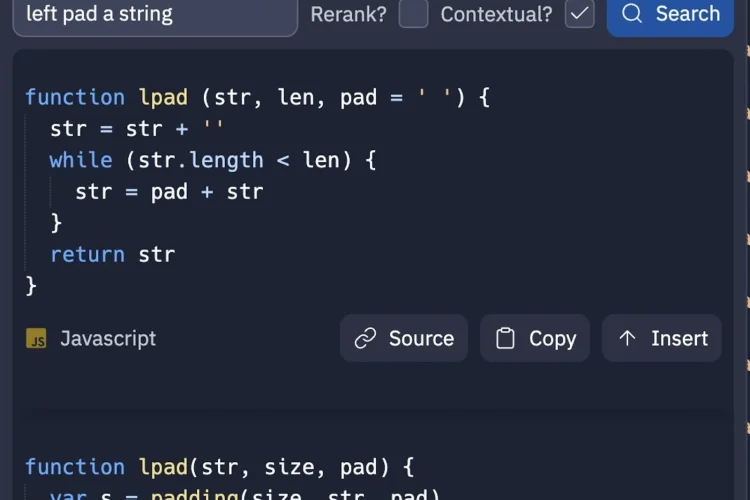Click the "return str" code line
This screenshot has width=750, height=500.
112,254
